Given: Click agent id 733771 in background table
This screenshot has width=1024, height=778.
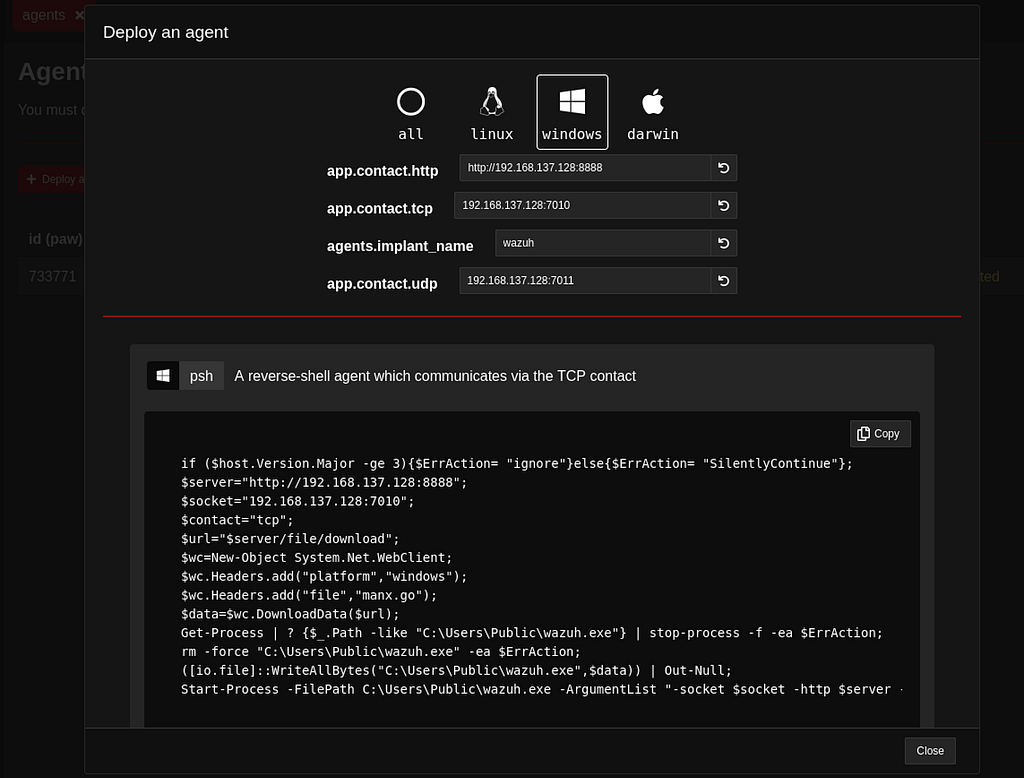Looking at the screenshot, I should tap(52, 276).
